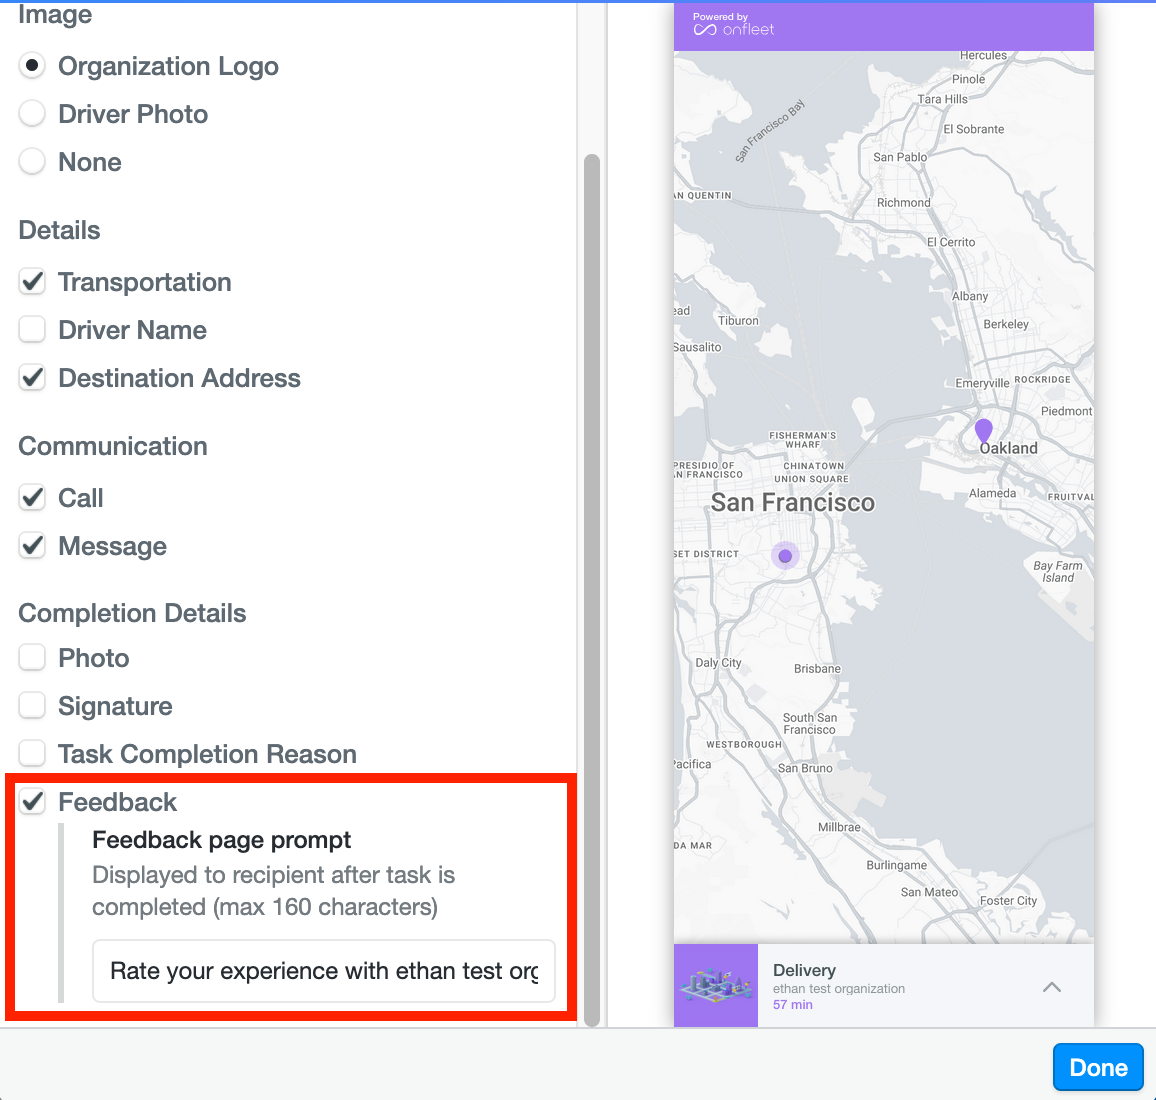Uncheck the Transportation checkbox

(33, 282)
